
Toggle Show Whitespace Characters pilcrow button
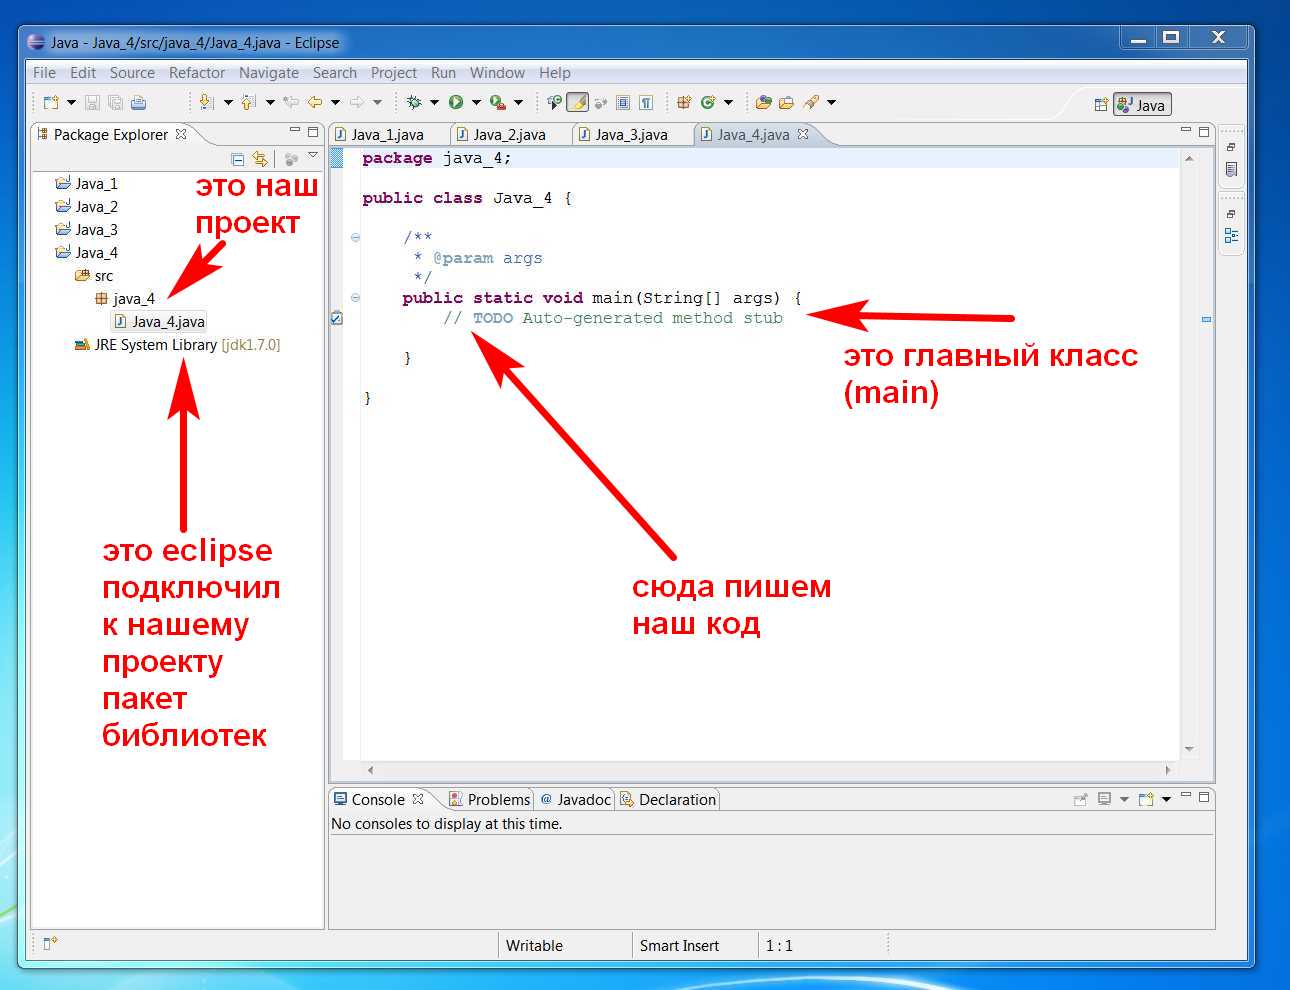[x=646, y=102]
